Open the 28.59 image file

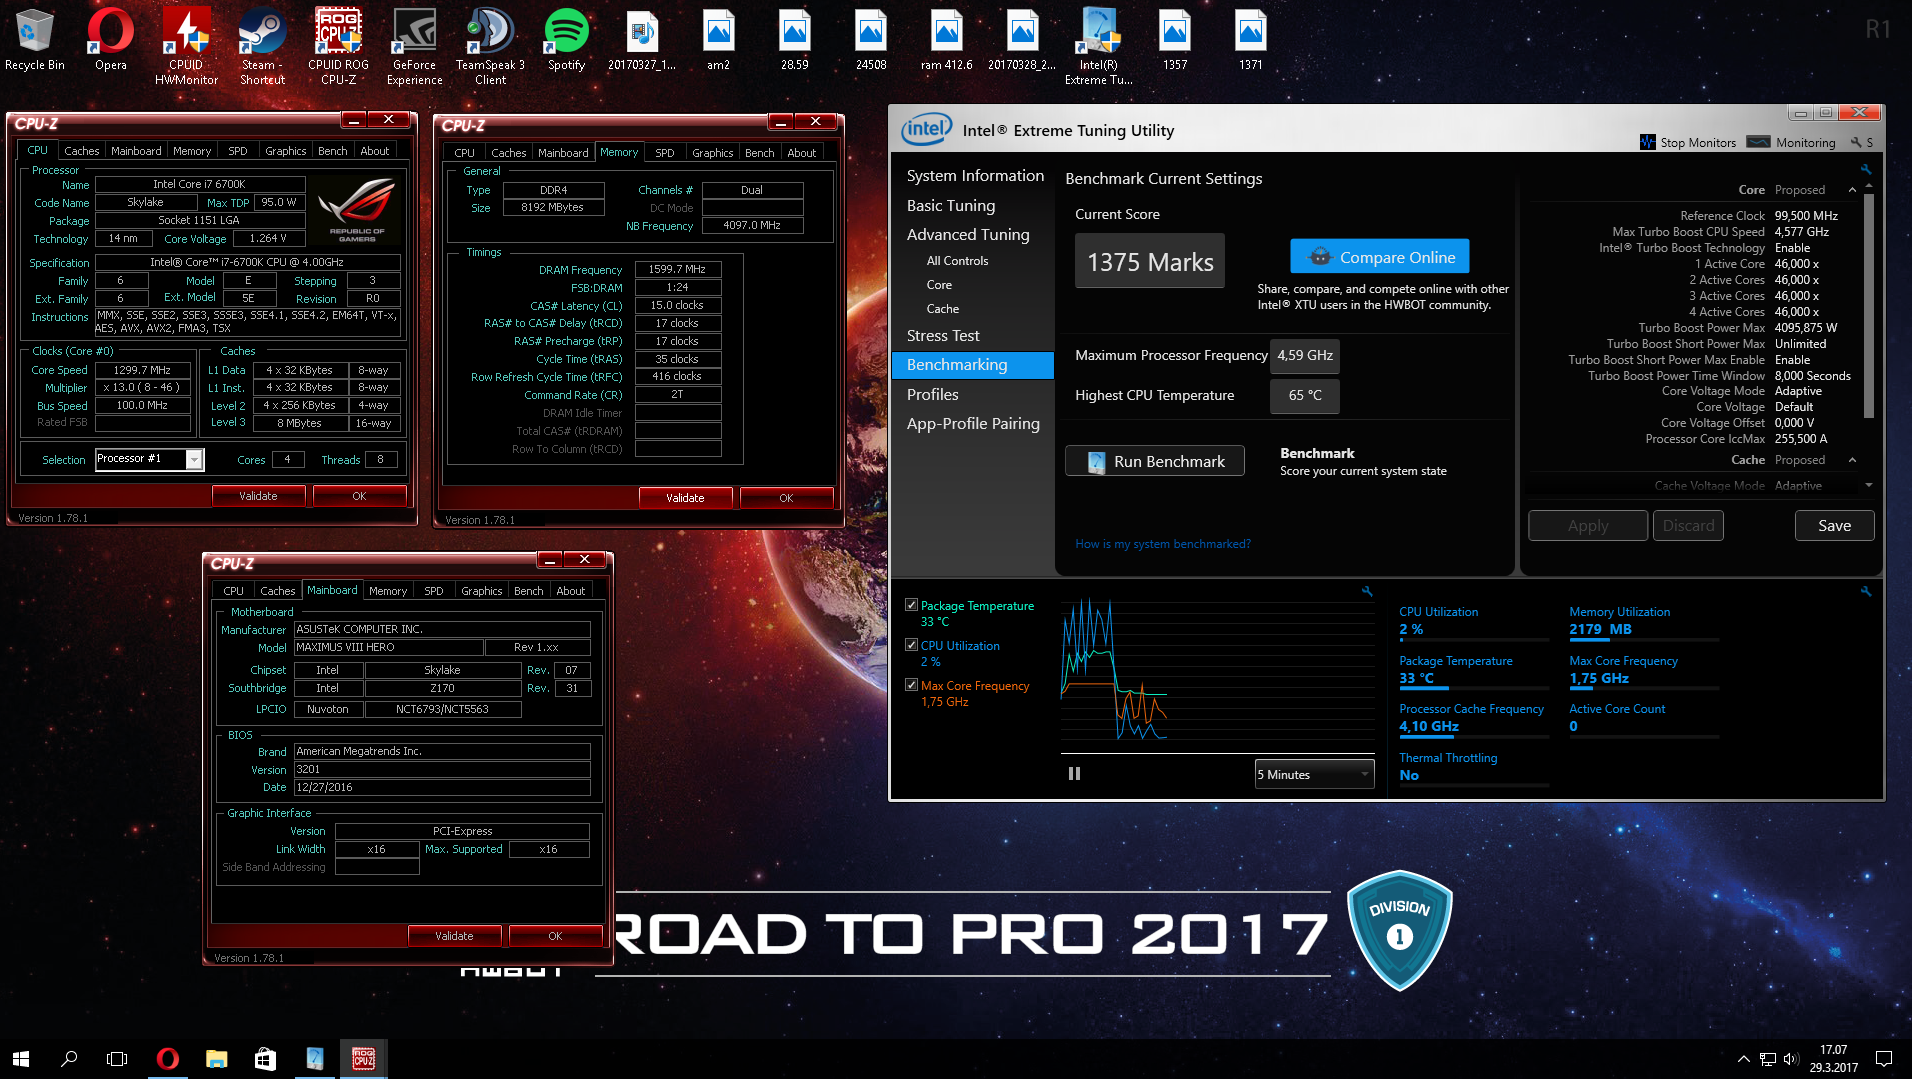[x=795, y=40]
